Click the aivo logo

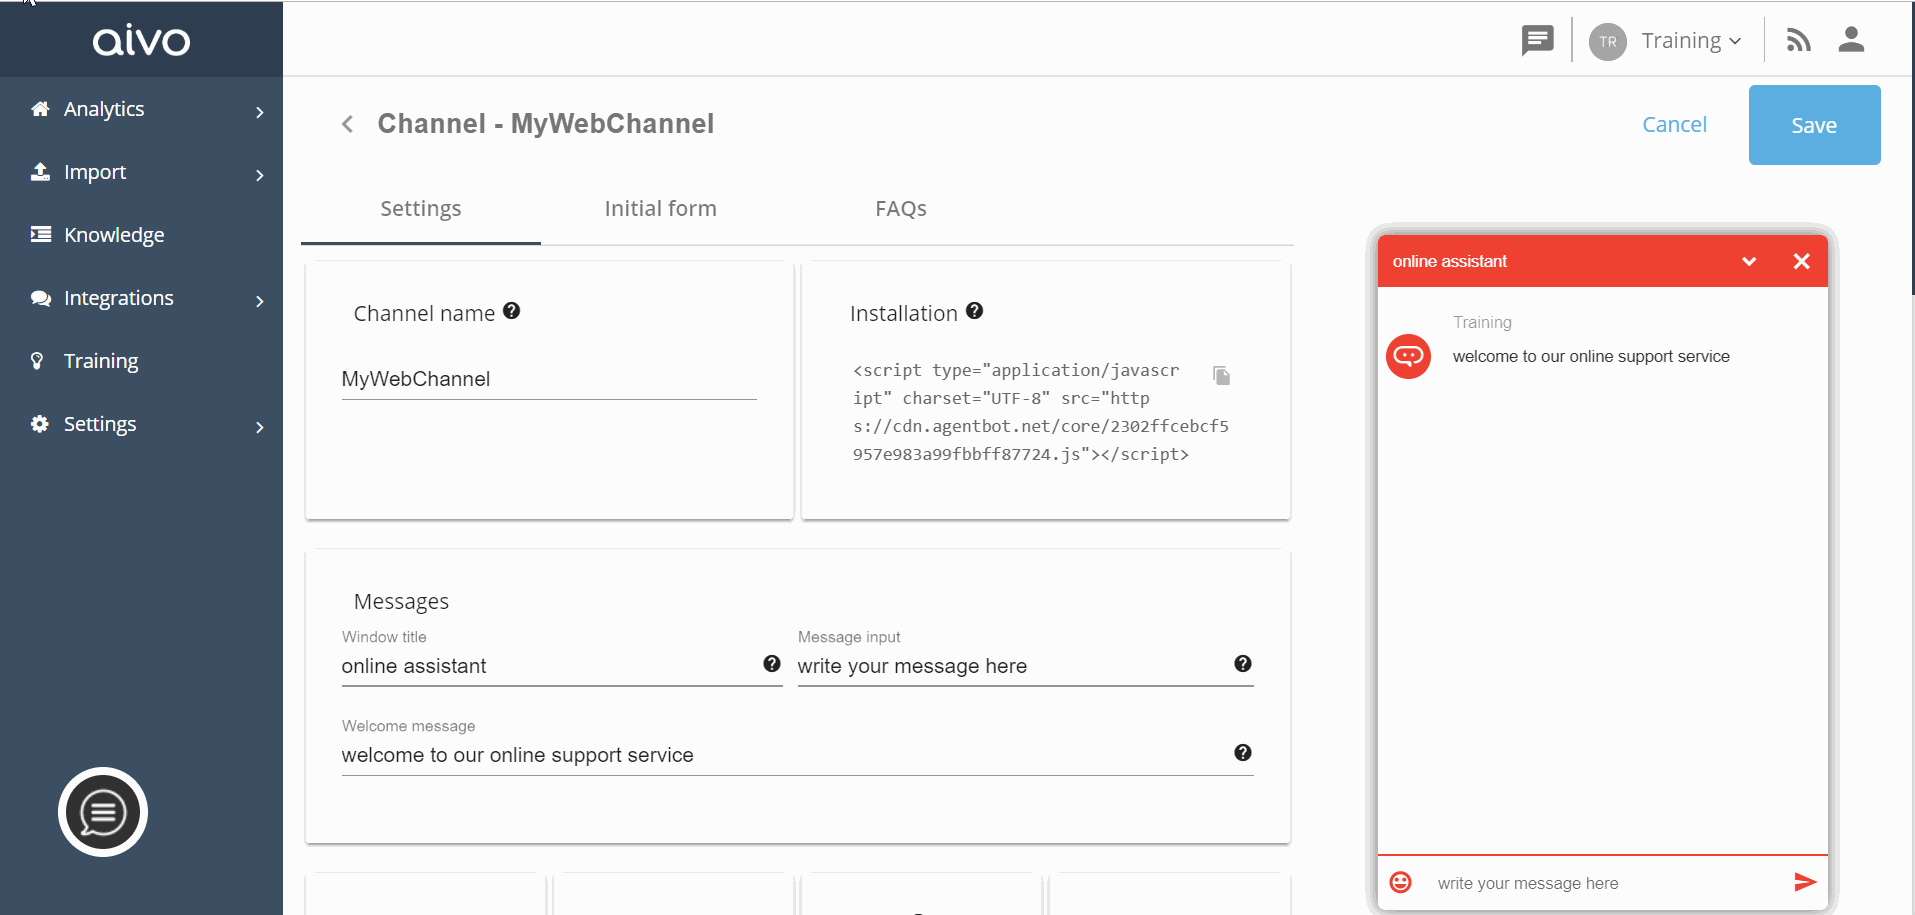point(141,40)
